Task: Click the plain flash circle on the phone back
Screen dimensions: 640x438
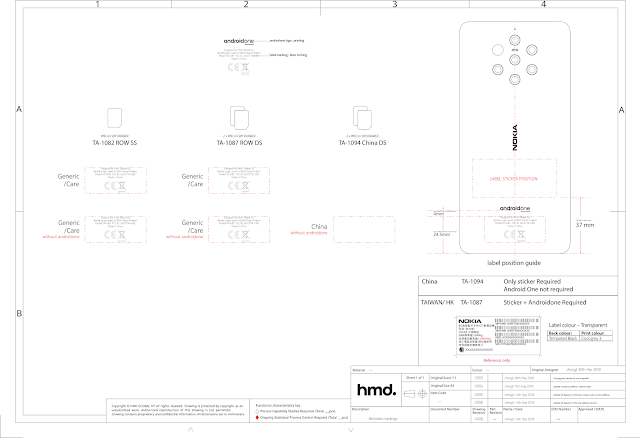Action: (x=498, y=50)
